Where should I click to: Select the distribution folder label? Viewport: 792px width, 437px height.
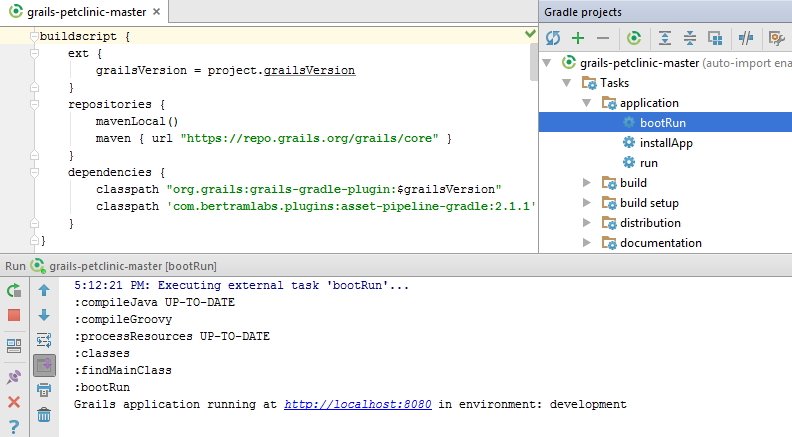click(650, 223)
